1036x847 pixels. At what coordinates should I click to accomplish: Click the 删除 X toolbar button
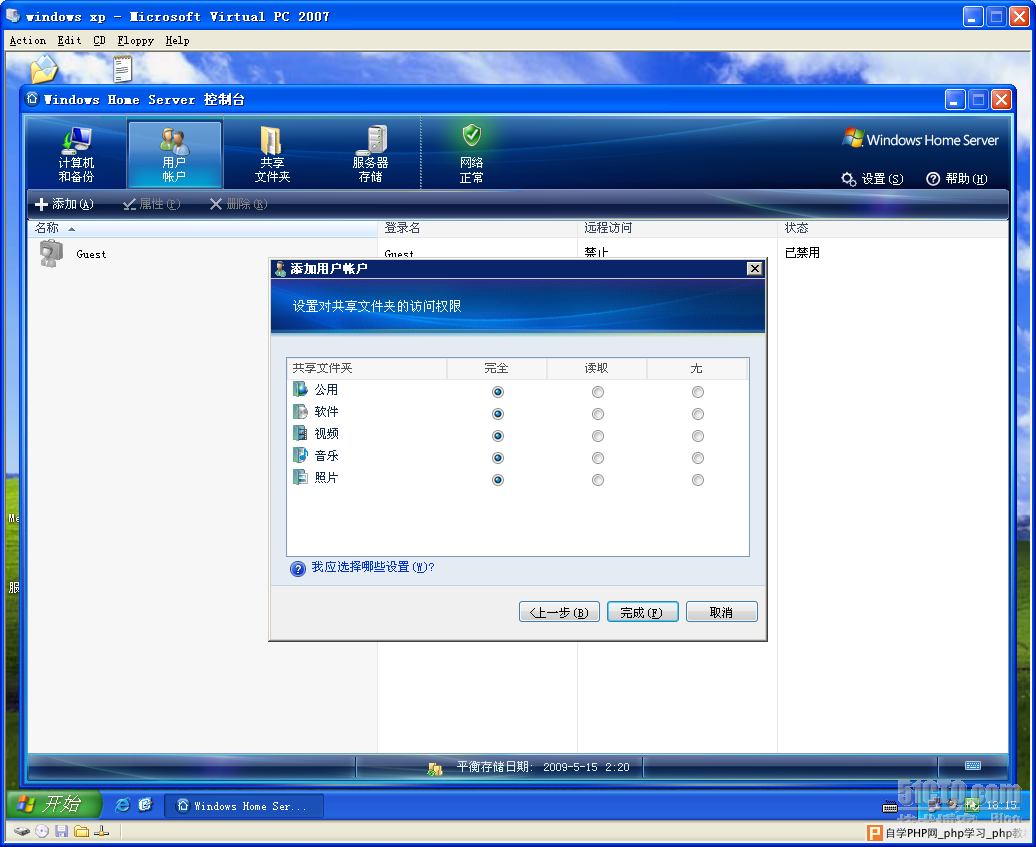239,204
